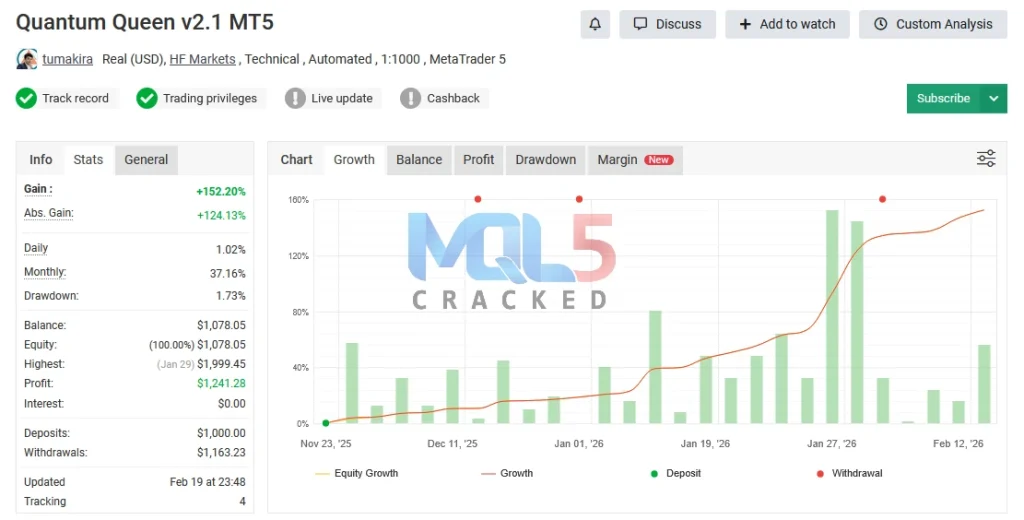The height and width of the screenshot is (520, 1024).
Task: Click the Live update warning icon
Action: 295,98
